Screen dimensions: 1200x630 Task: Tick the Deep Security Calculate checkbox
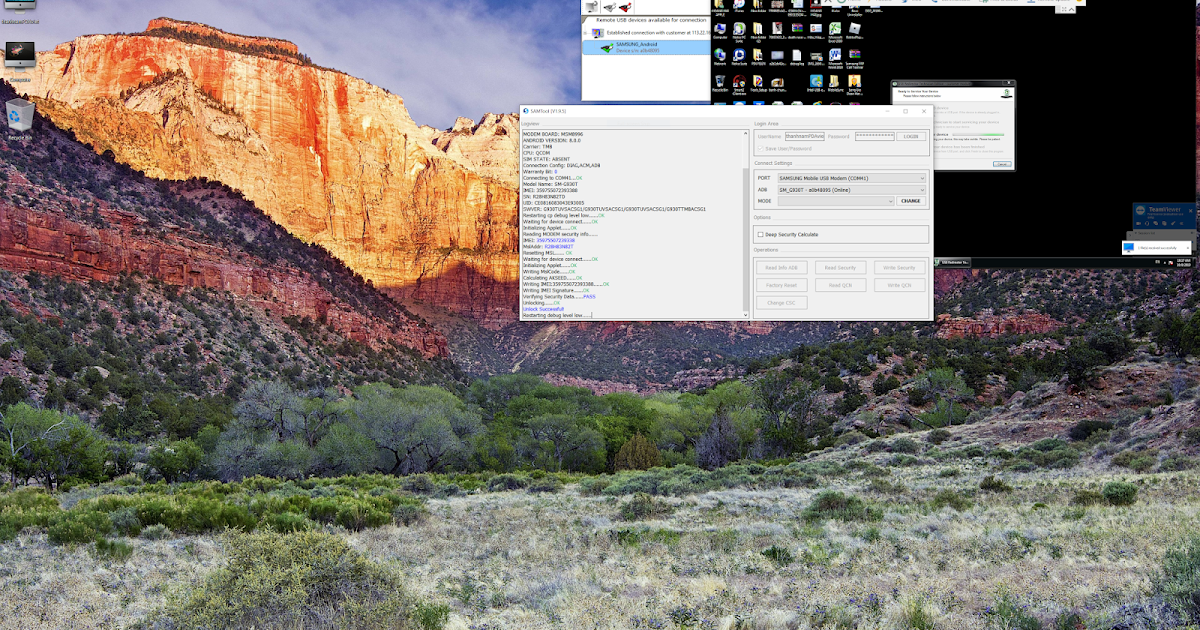pos(761,234)
